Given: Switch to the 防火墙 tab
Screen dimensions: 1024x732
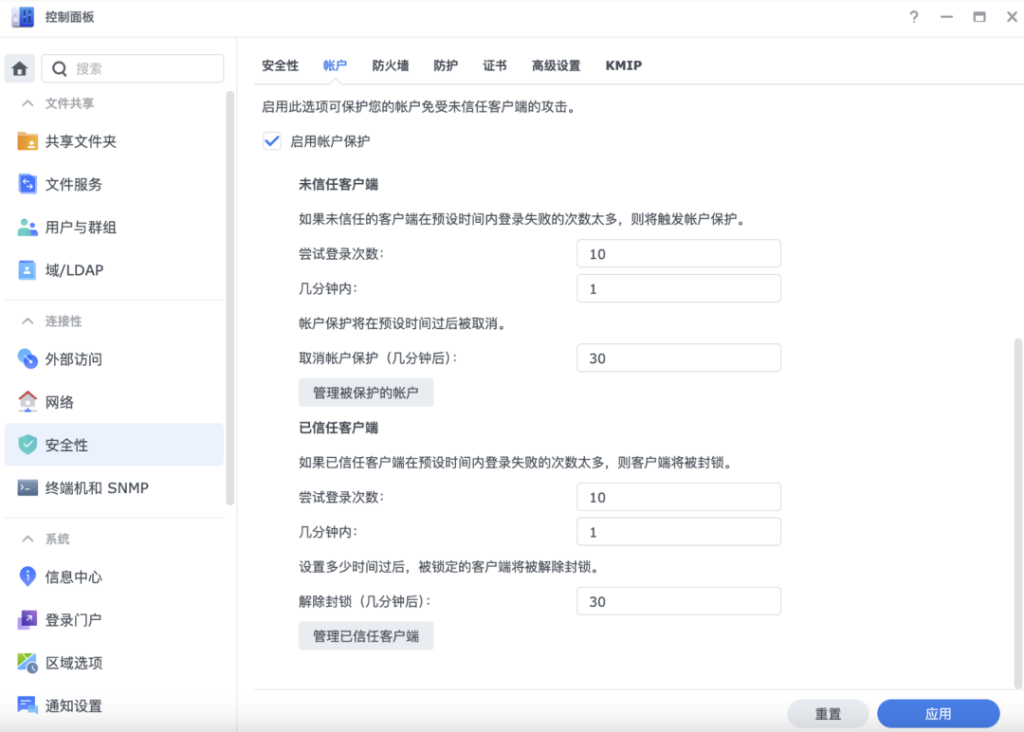Looking at the screenshot, I should coord(390,66).
